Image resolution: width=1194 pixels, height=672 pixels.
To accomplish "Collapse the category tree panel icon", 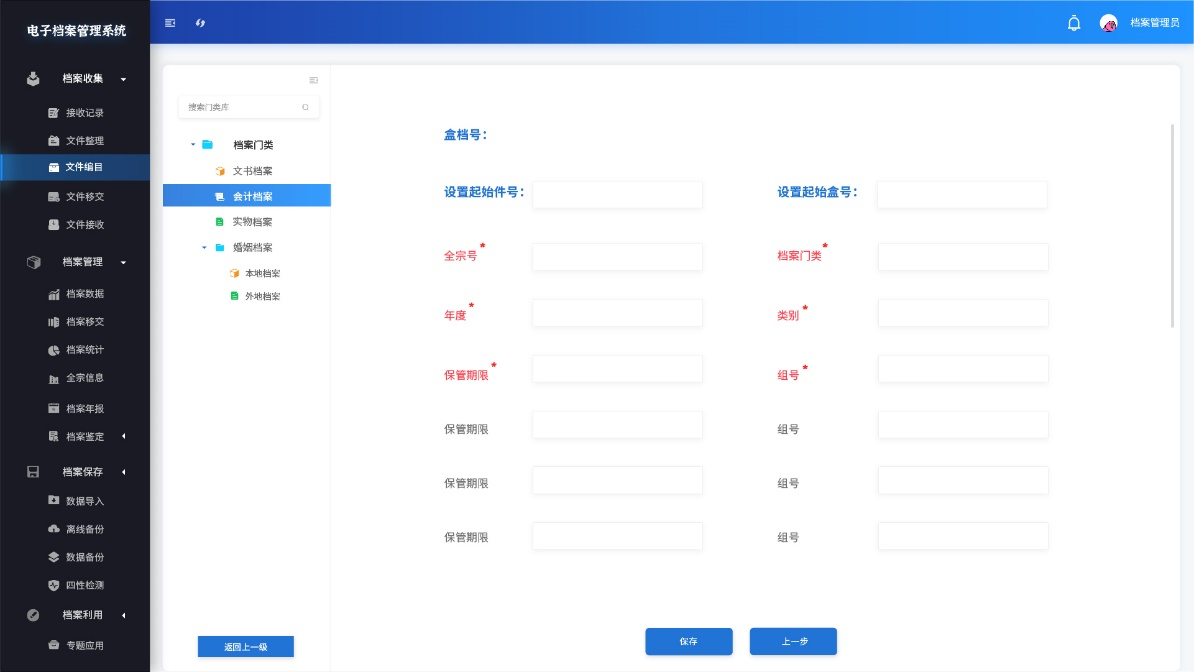I will tap(313, 80).
